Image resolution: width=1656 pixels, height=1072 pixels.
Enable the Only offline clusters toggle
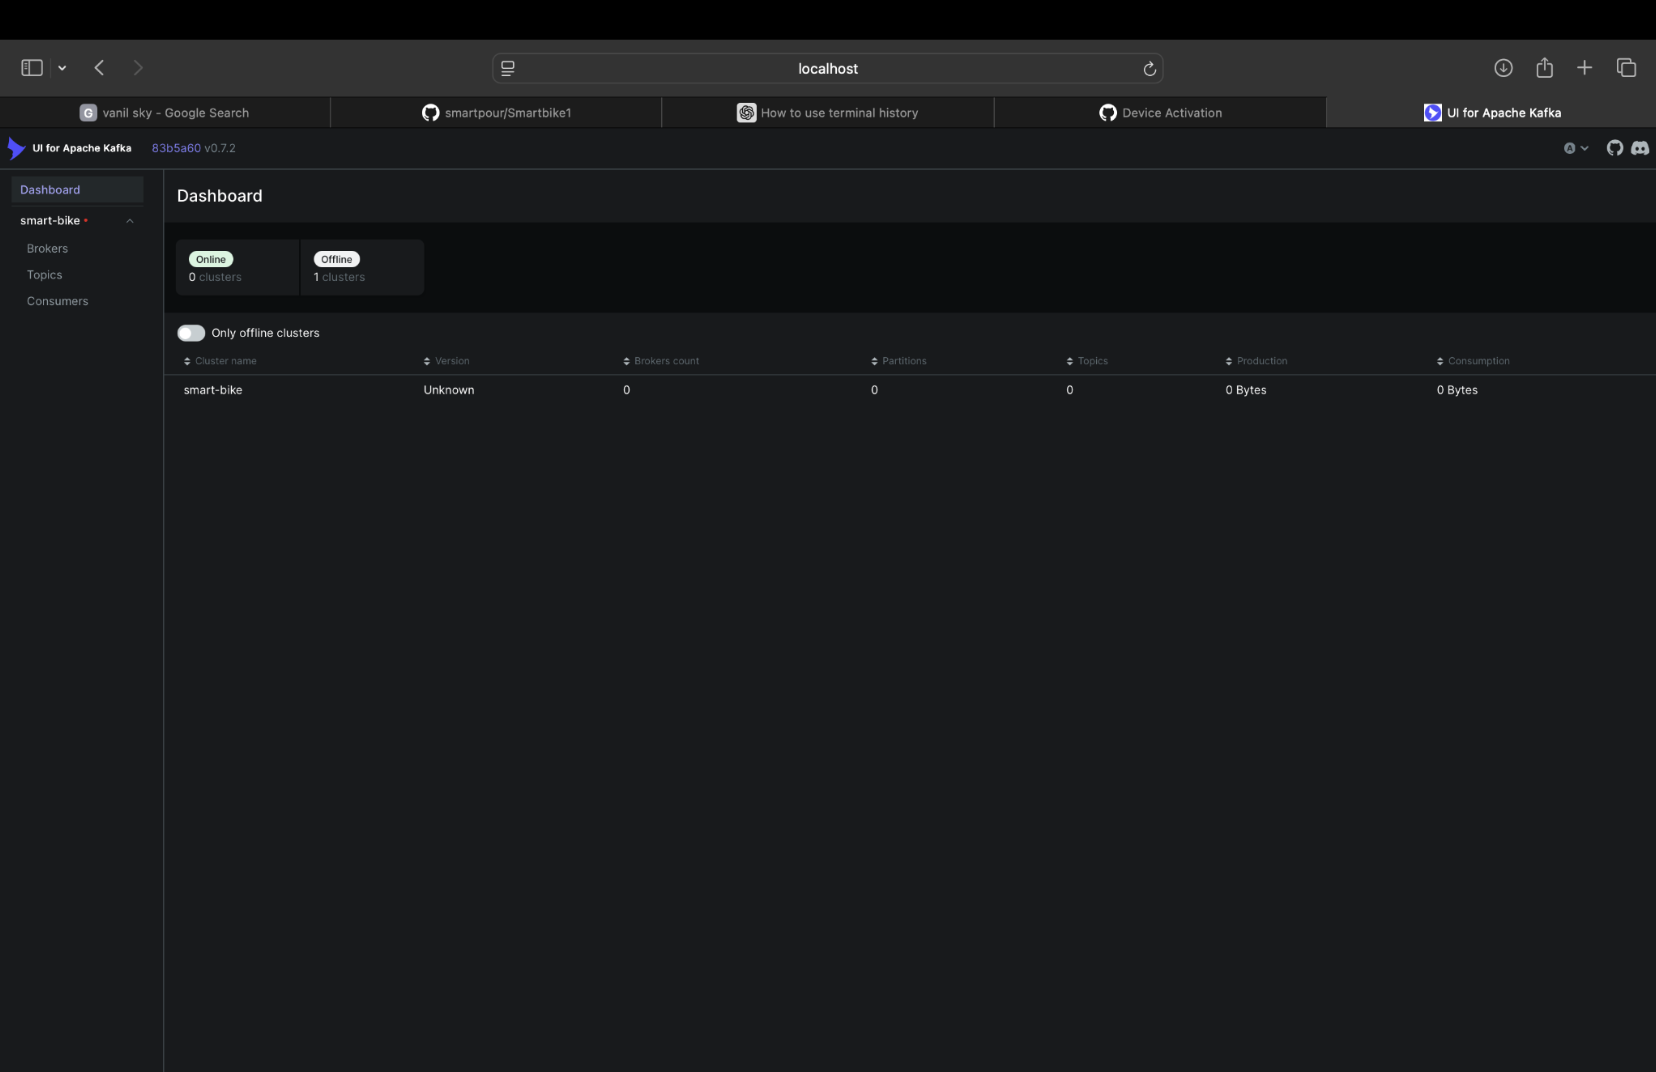[190, 332]
